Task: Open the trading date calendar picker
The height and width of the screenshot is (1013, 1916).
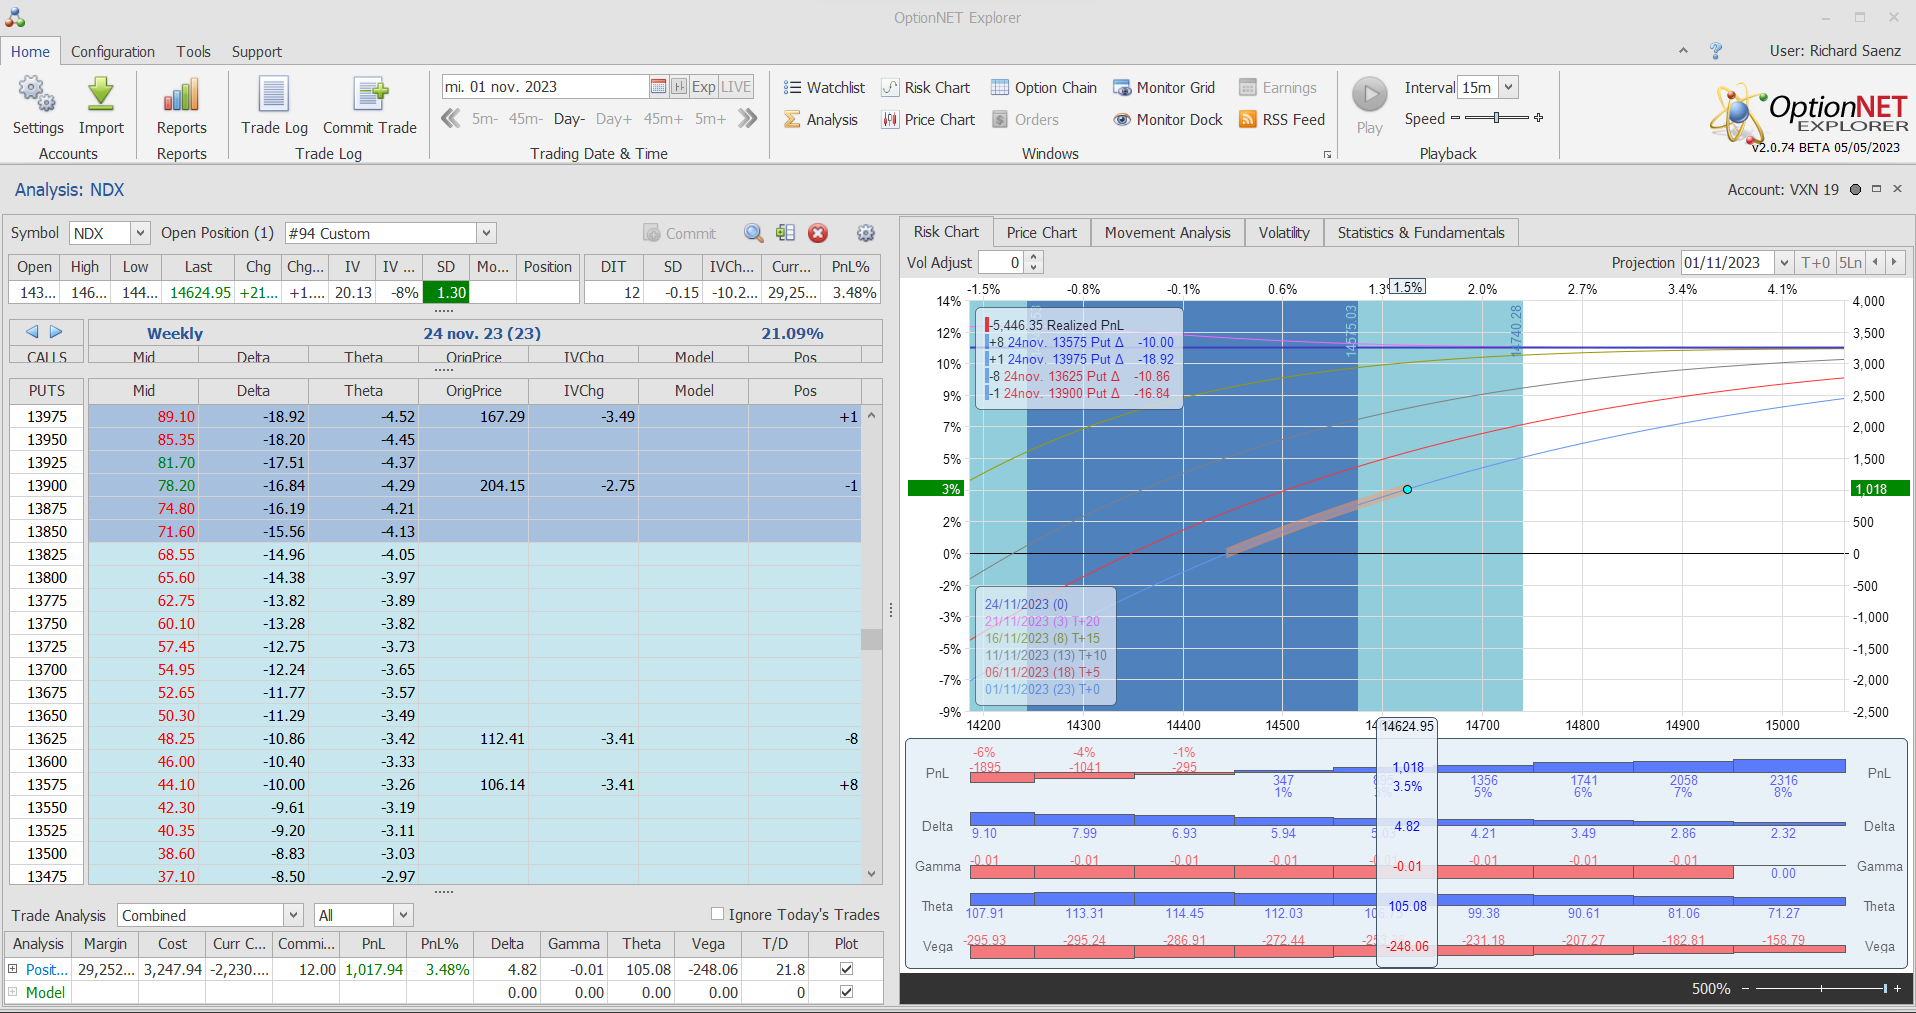Action: [x=658, y=87]
